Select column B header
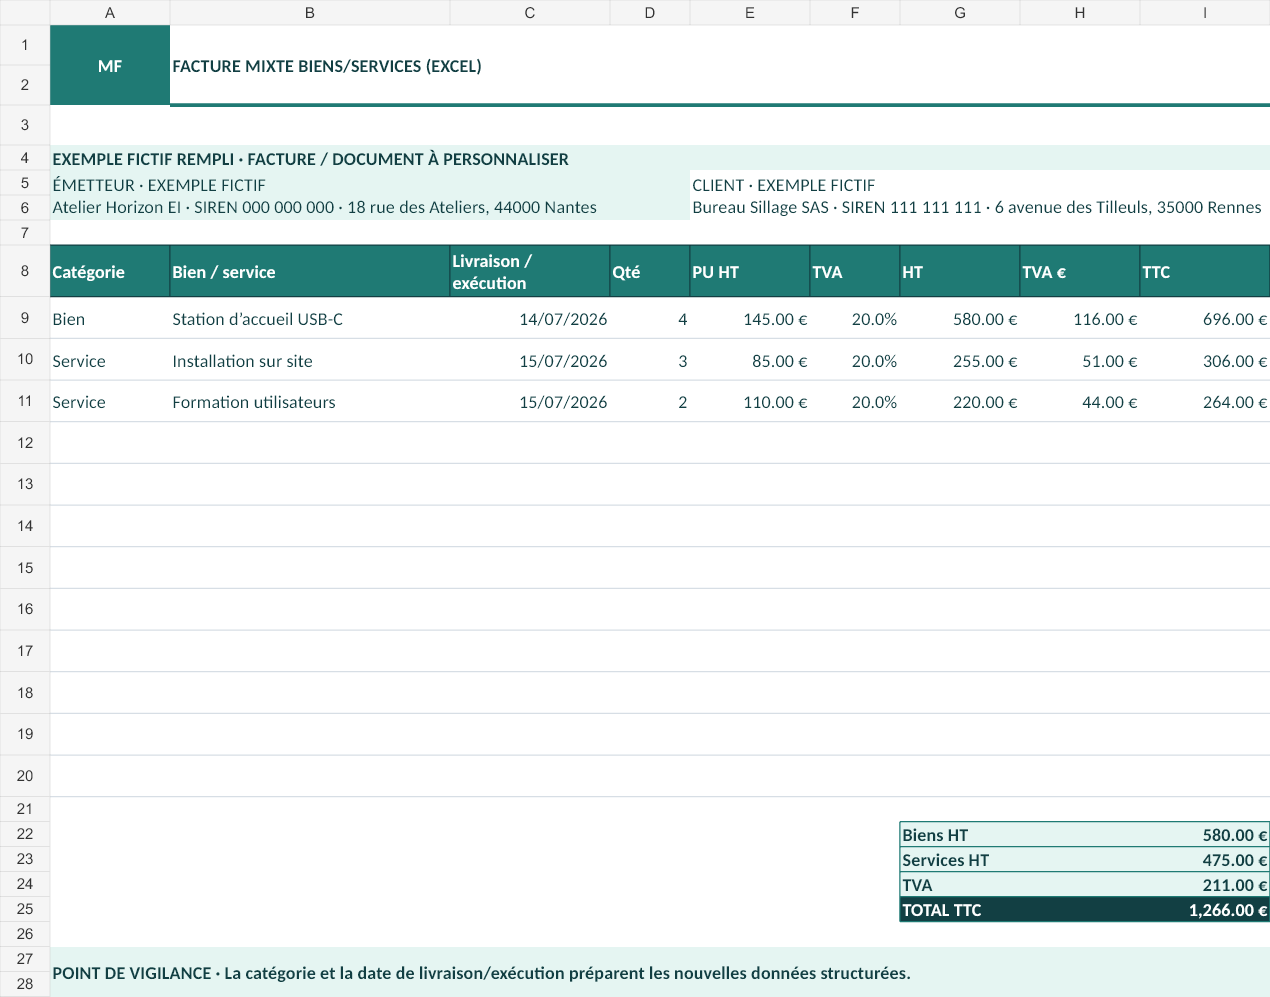Image resolution: width=1270 pixels, height=997 pixels. point(310,12)
